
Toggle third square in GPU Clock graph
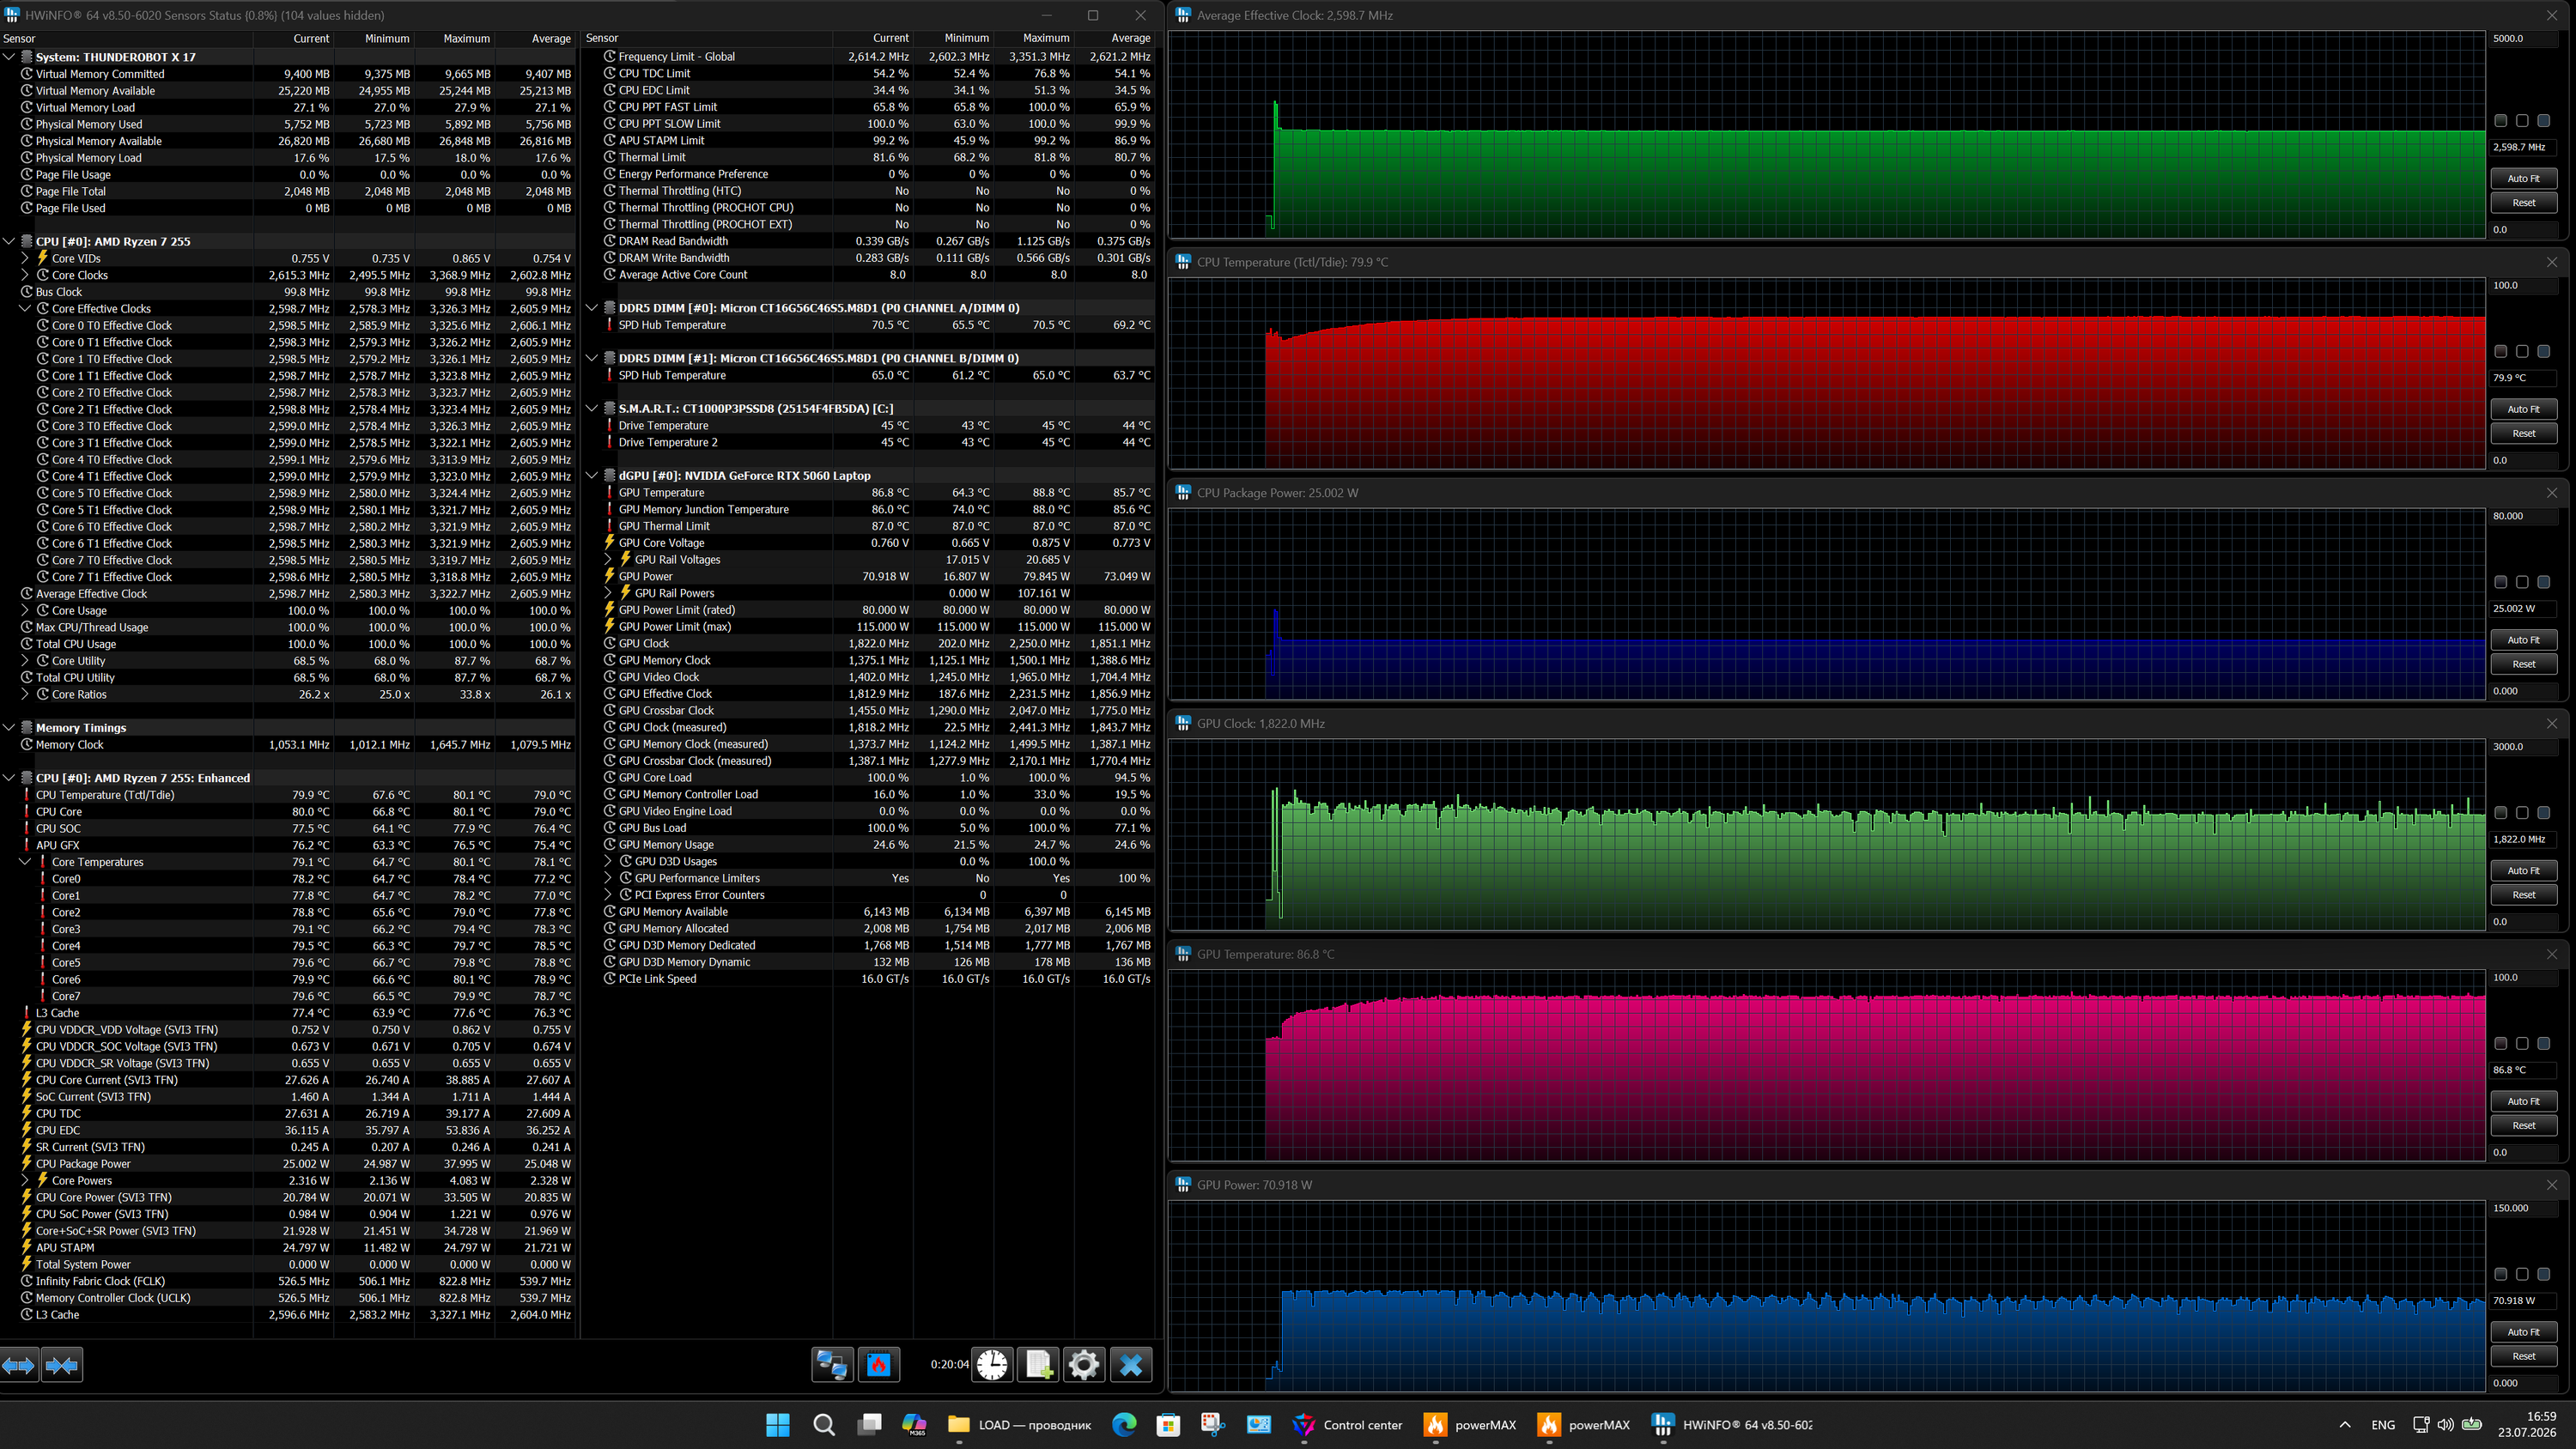click(2543, 813)
